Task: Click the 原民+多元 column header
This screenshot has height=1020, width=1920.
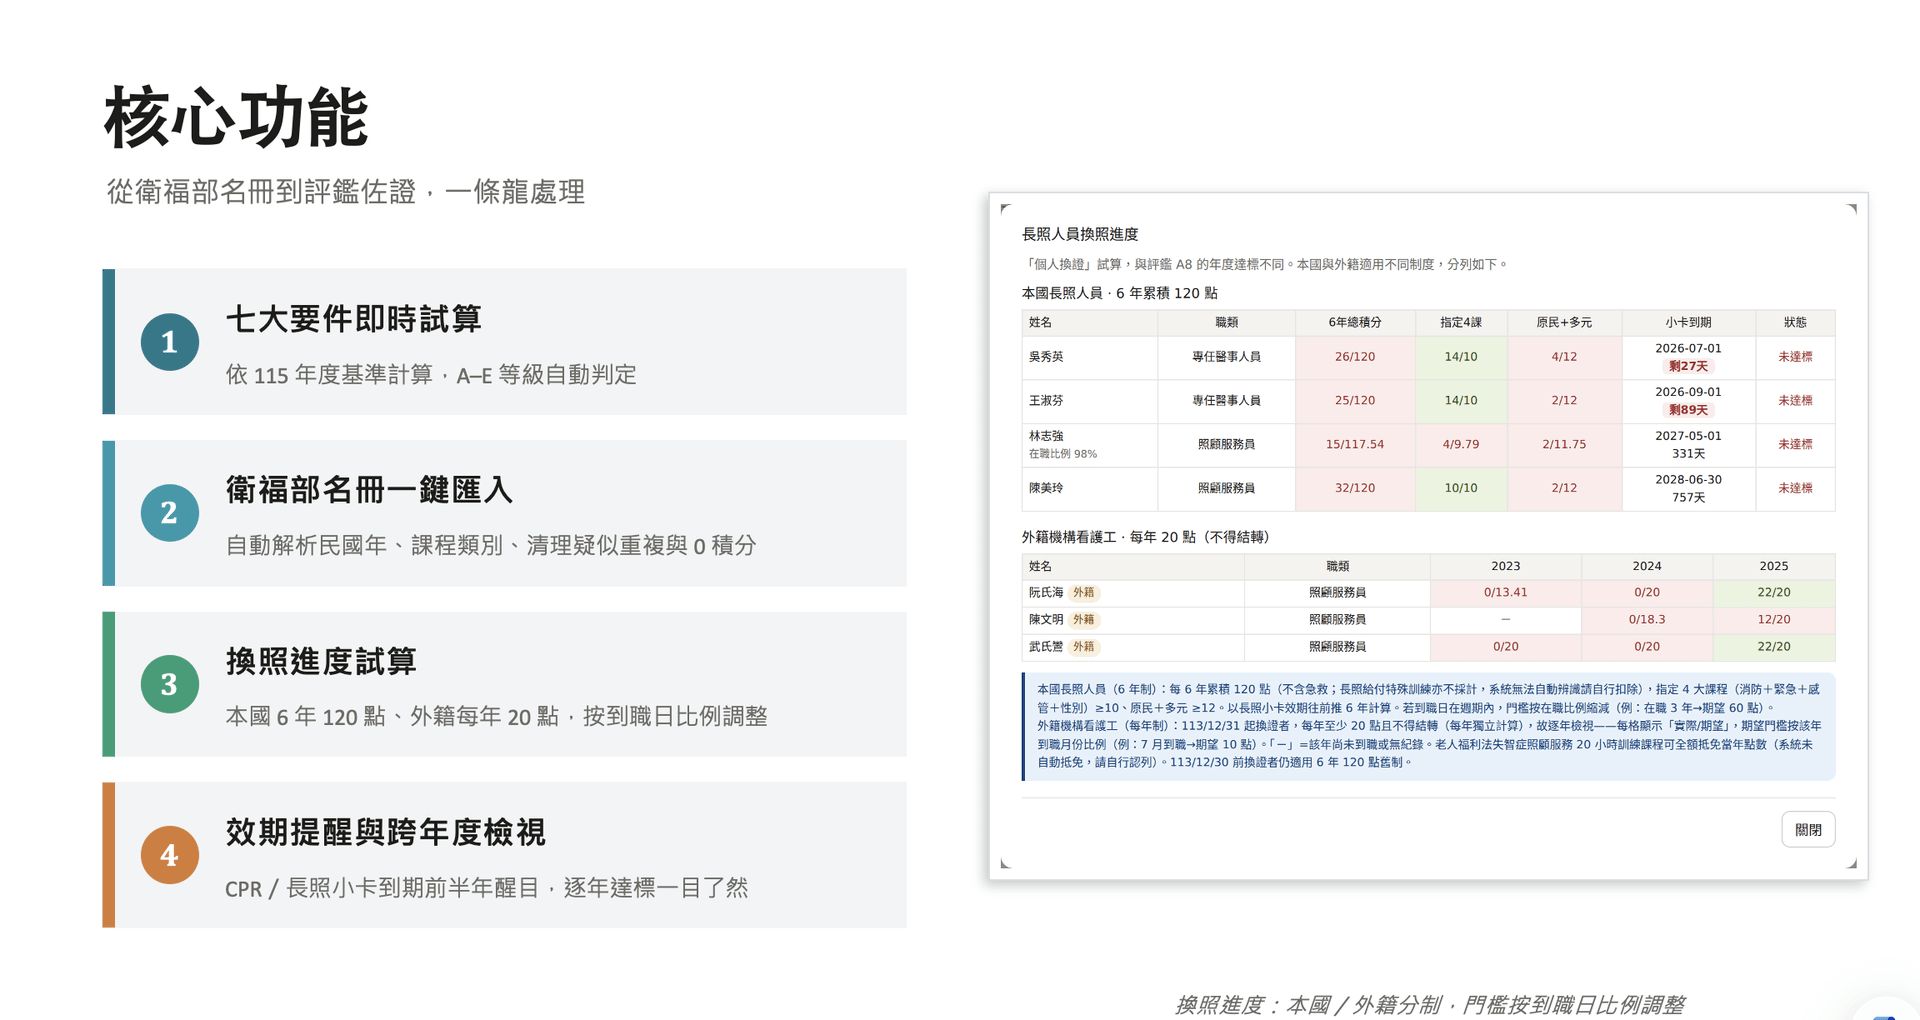Action: [1564, 322]
